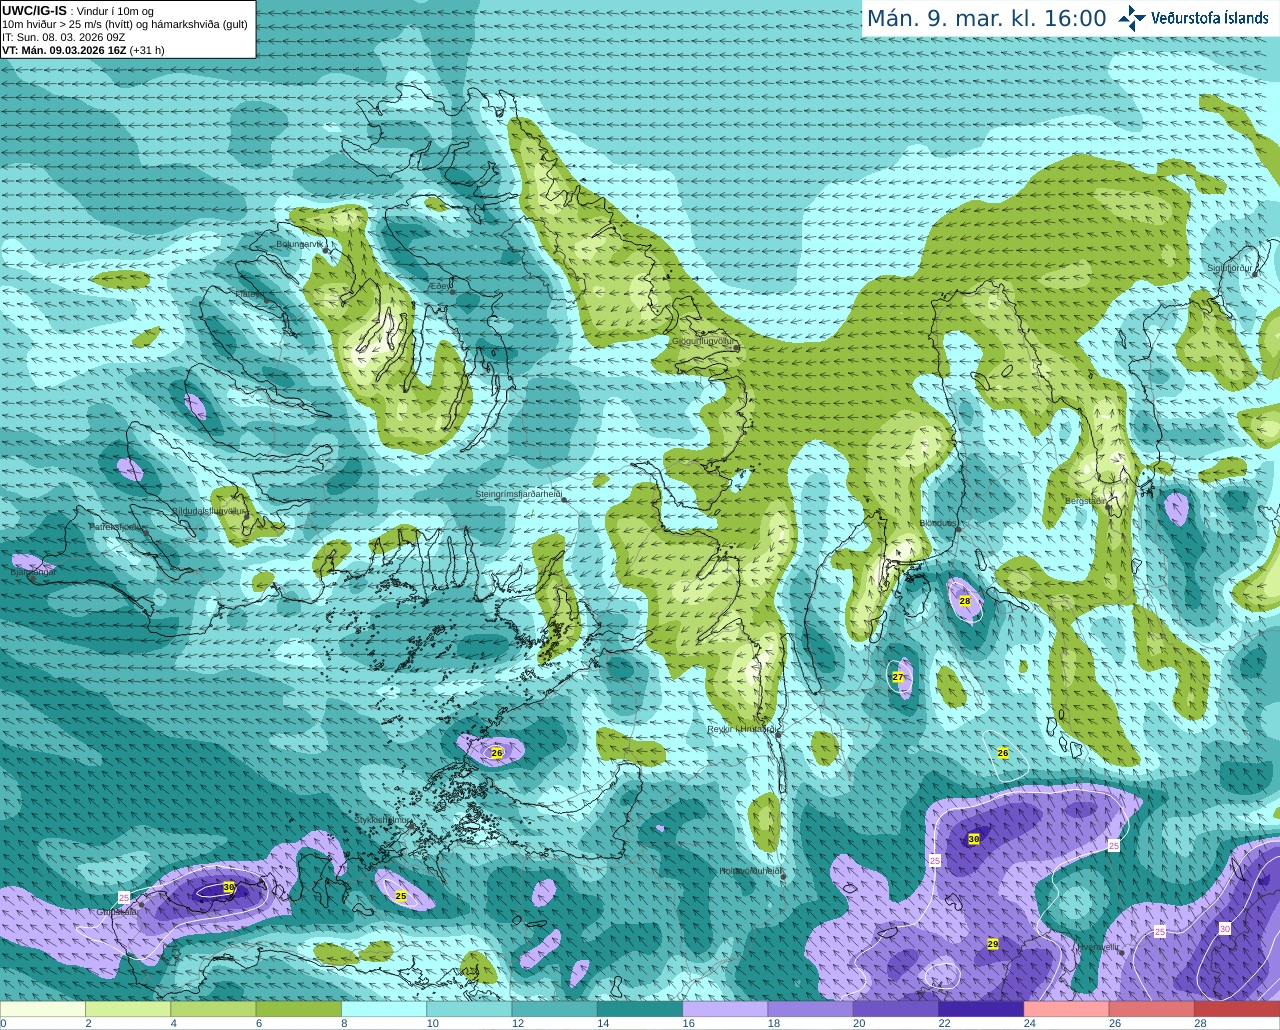Pick the 16–18 m/s lavender legend swatch

pos(725,1009)
